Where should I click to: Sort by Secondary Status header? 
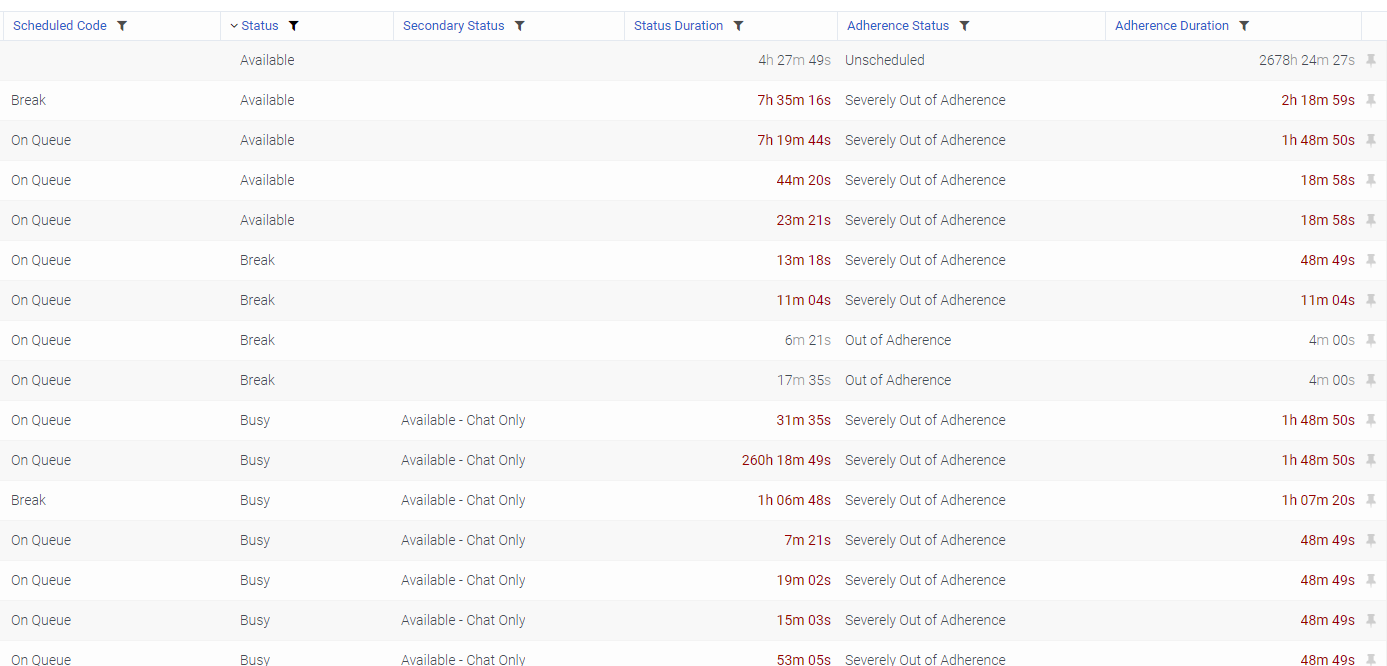point(453,26)
